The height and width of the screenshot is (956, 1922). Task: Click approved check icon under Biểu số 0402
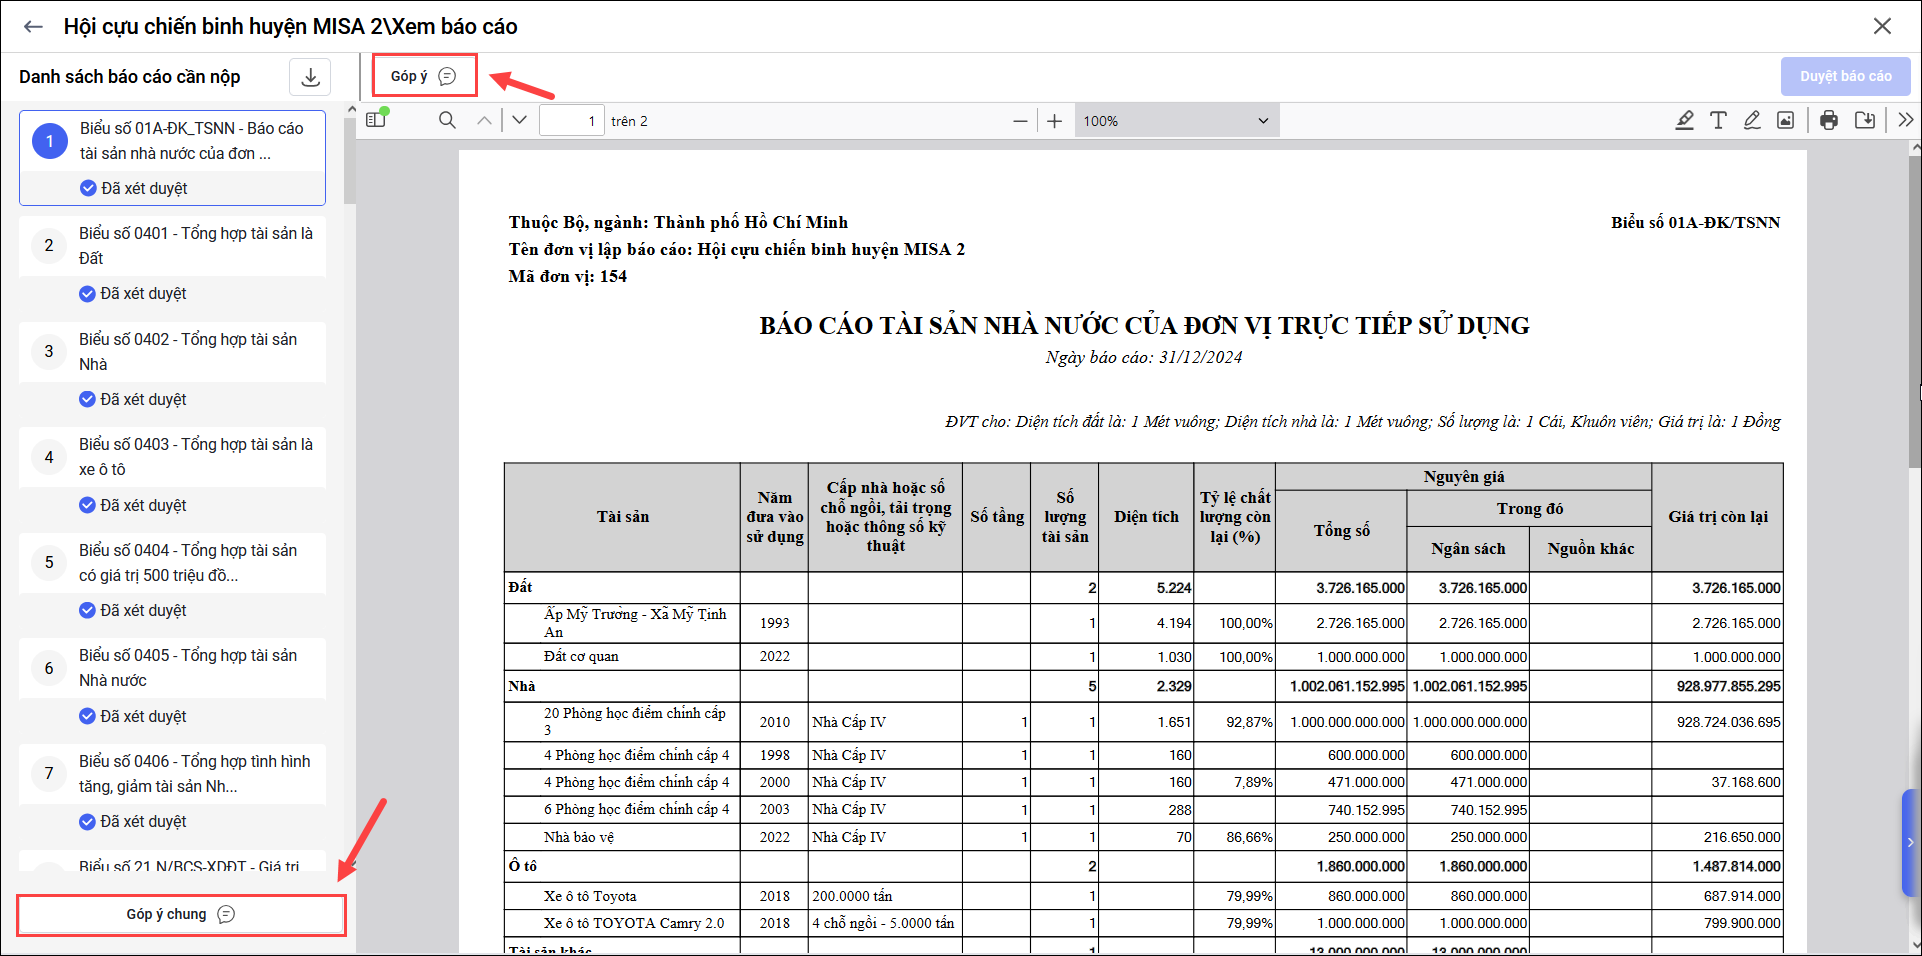(x=88, y=399)
